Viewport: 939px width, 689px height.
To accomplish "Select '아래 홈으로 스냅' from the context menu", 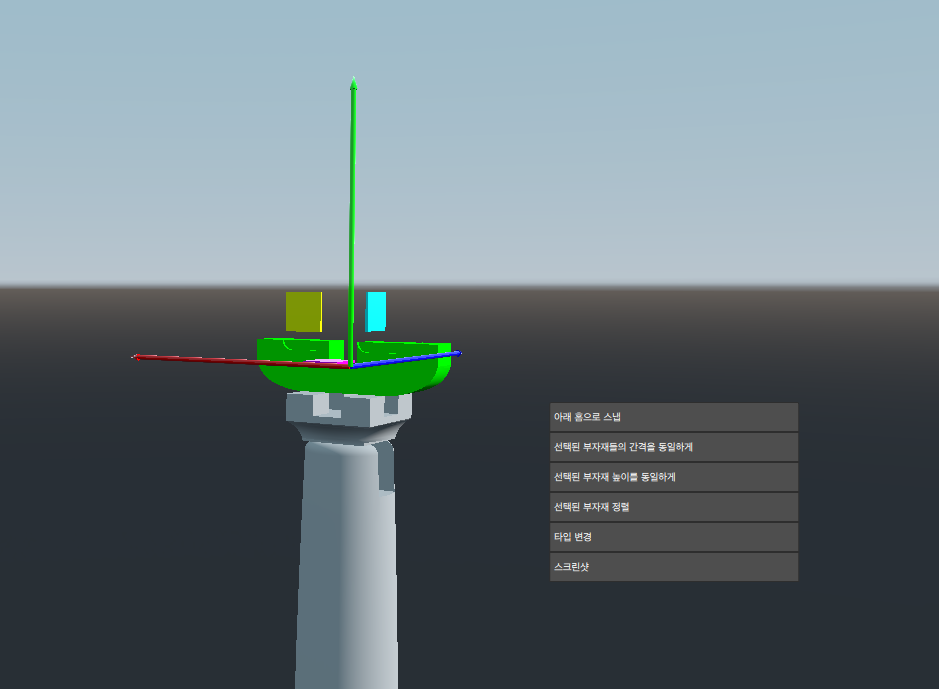I will click(x=673, y=417).
